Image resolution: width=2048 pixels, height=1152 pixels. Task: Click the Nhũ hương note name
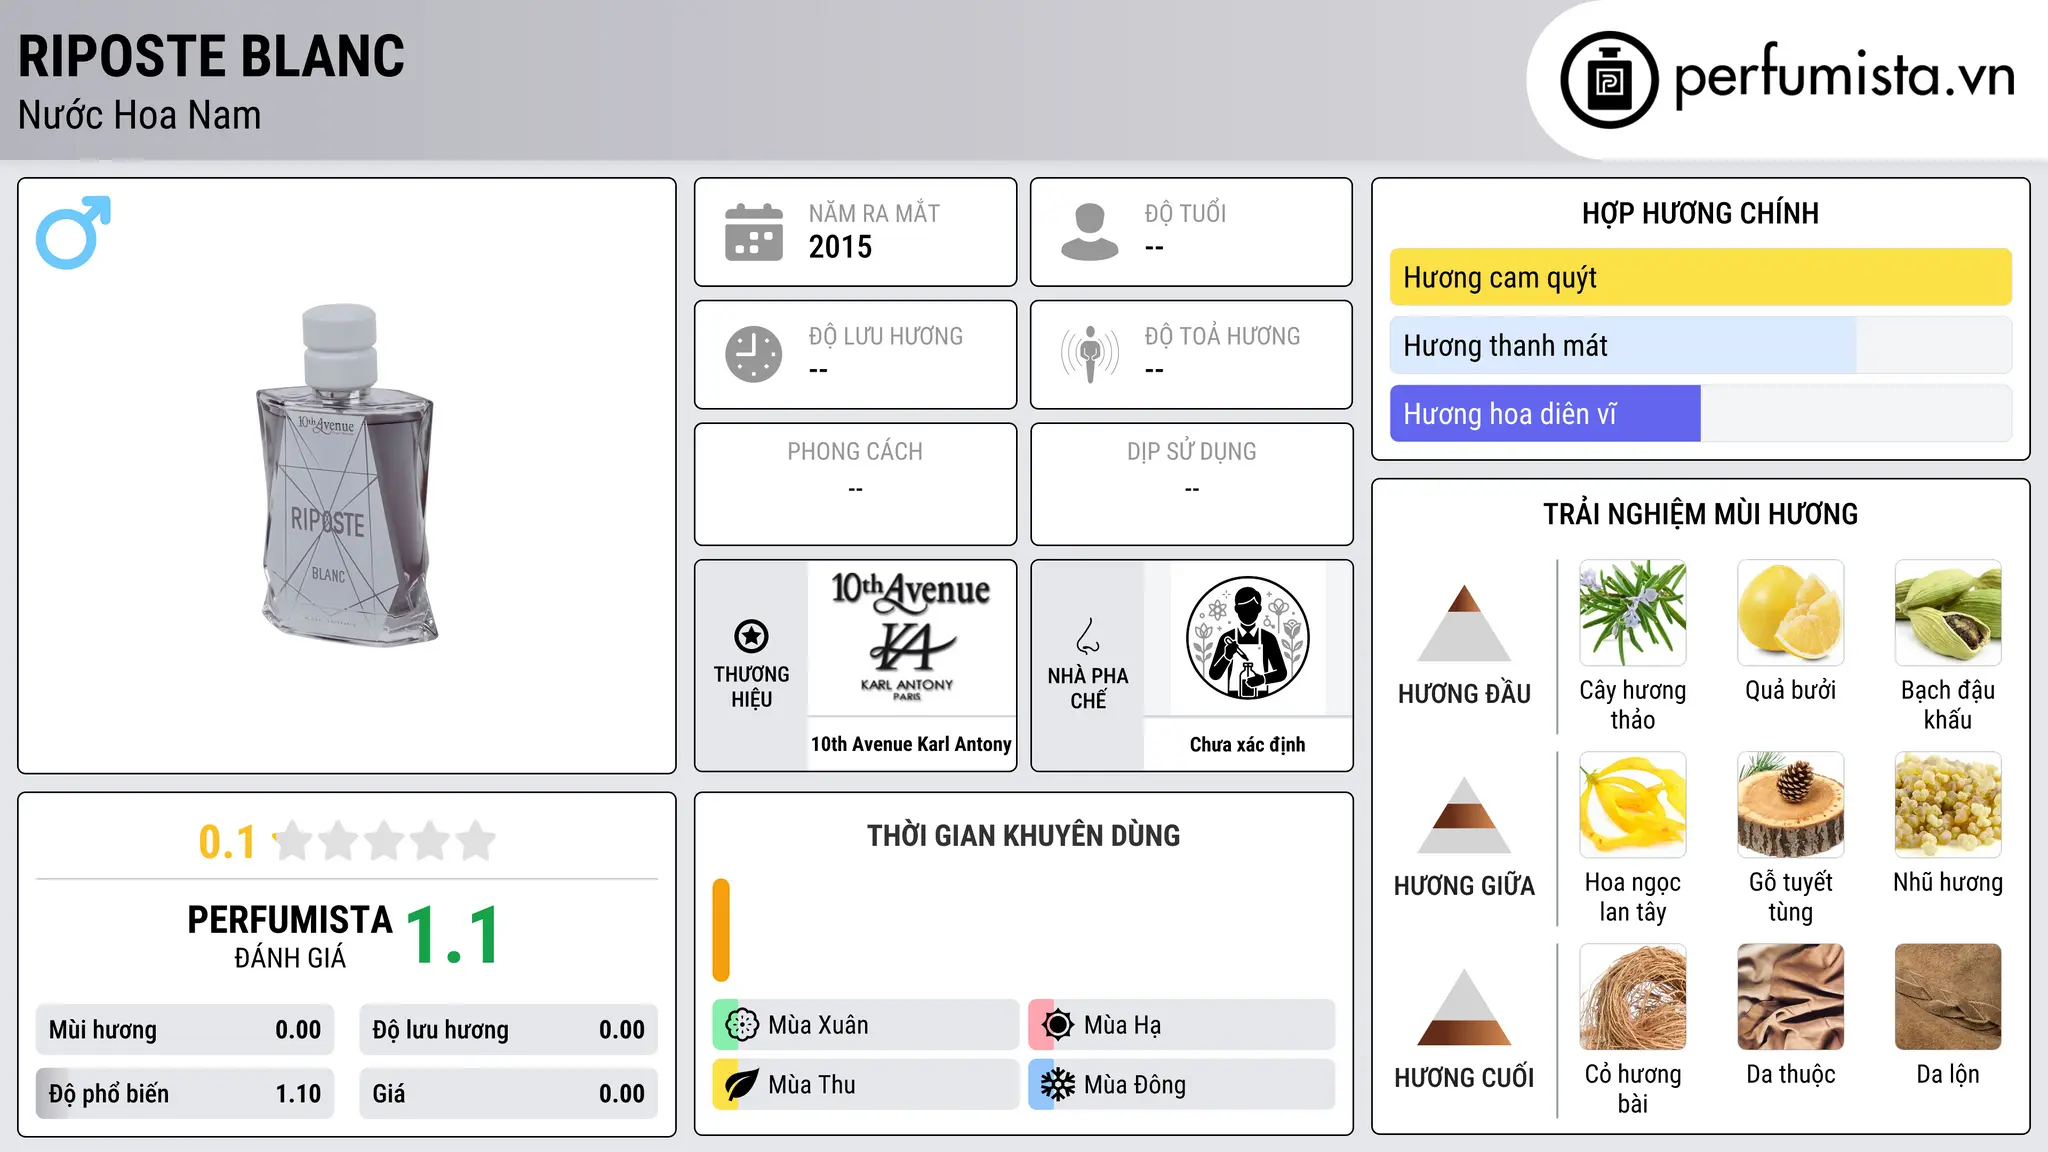pyautogui.click(x=1948, y=882)
